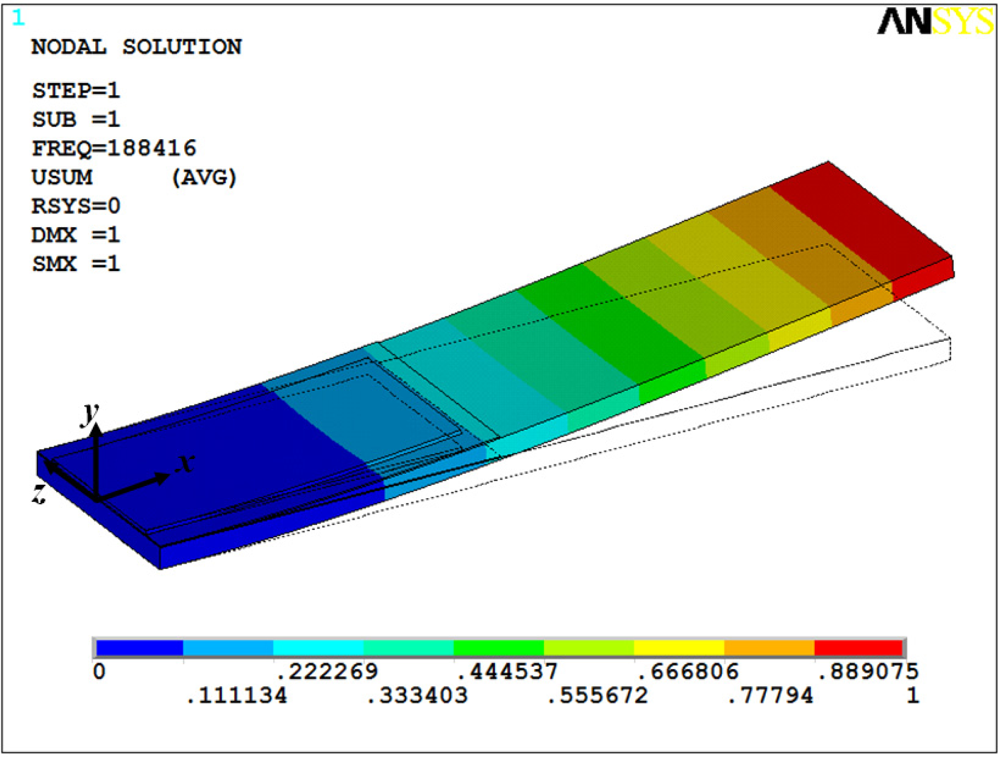Image resolution: width=1000 pixels, height=757 pixels.
Task: Select the red legend color band
Action: pos(859,648)
